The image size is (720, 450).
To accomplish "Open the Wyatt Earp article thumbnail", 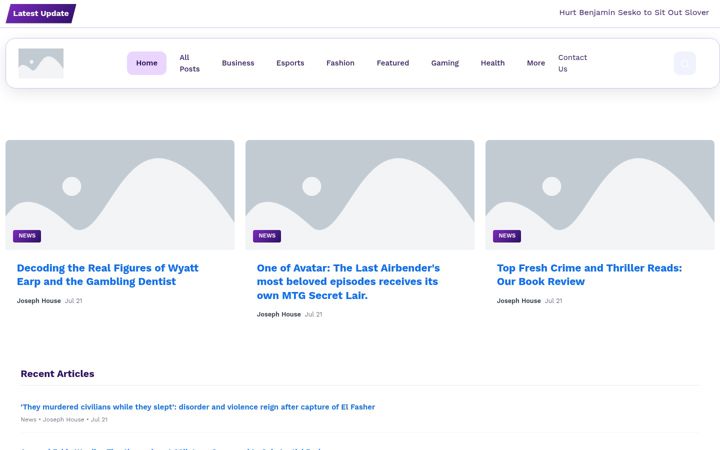I will pos(120,195).
